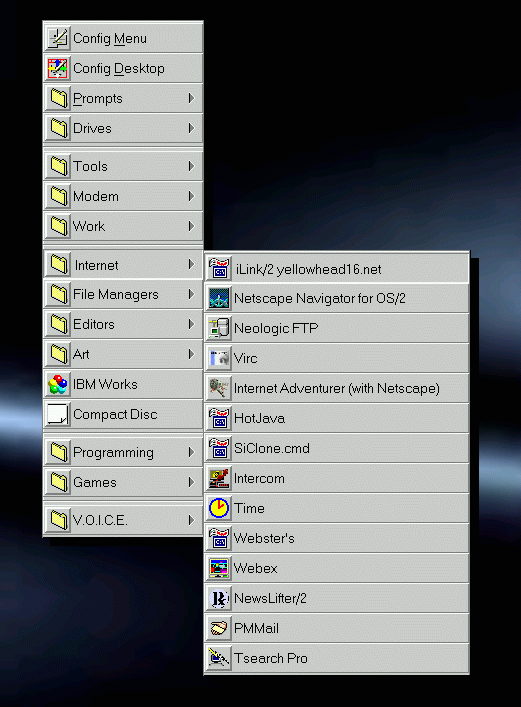Open PMMail entry
Screen dimensions: 521x707
337,628
